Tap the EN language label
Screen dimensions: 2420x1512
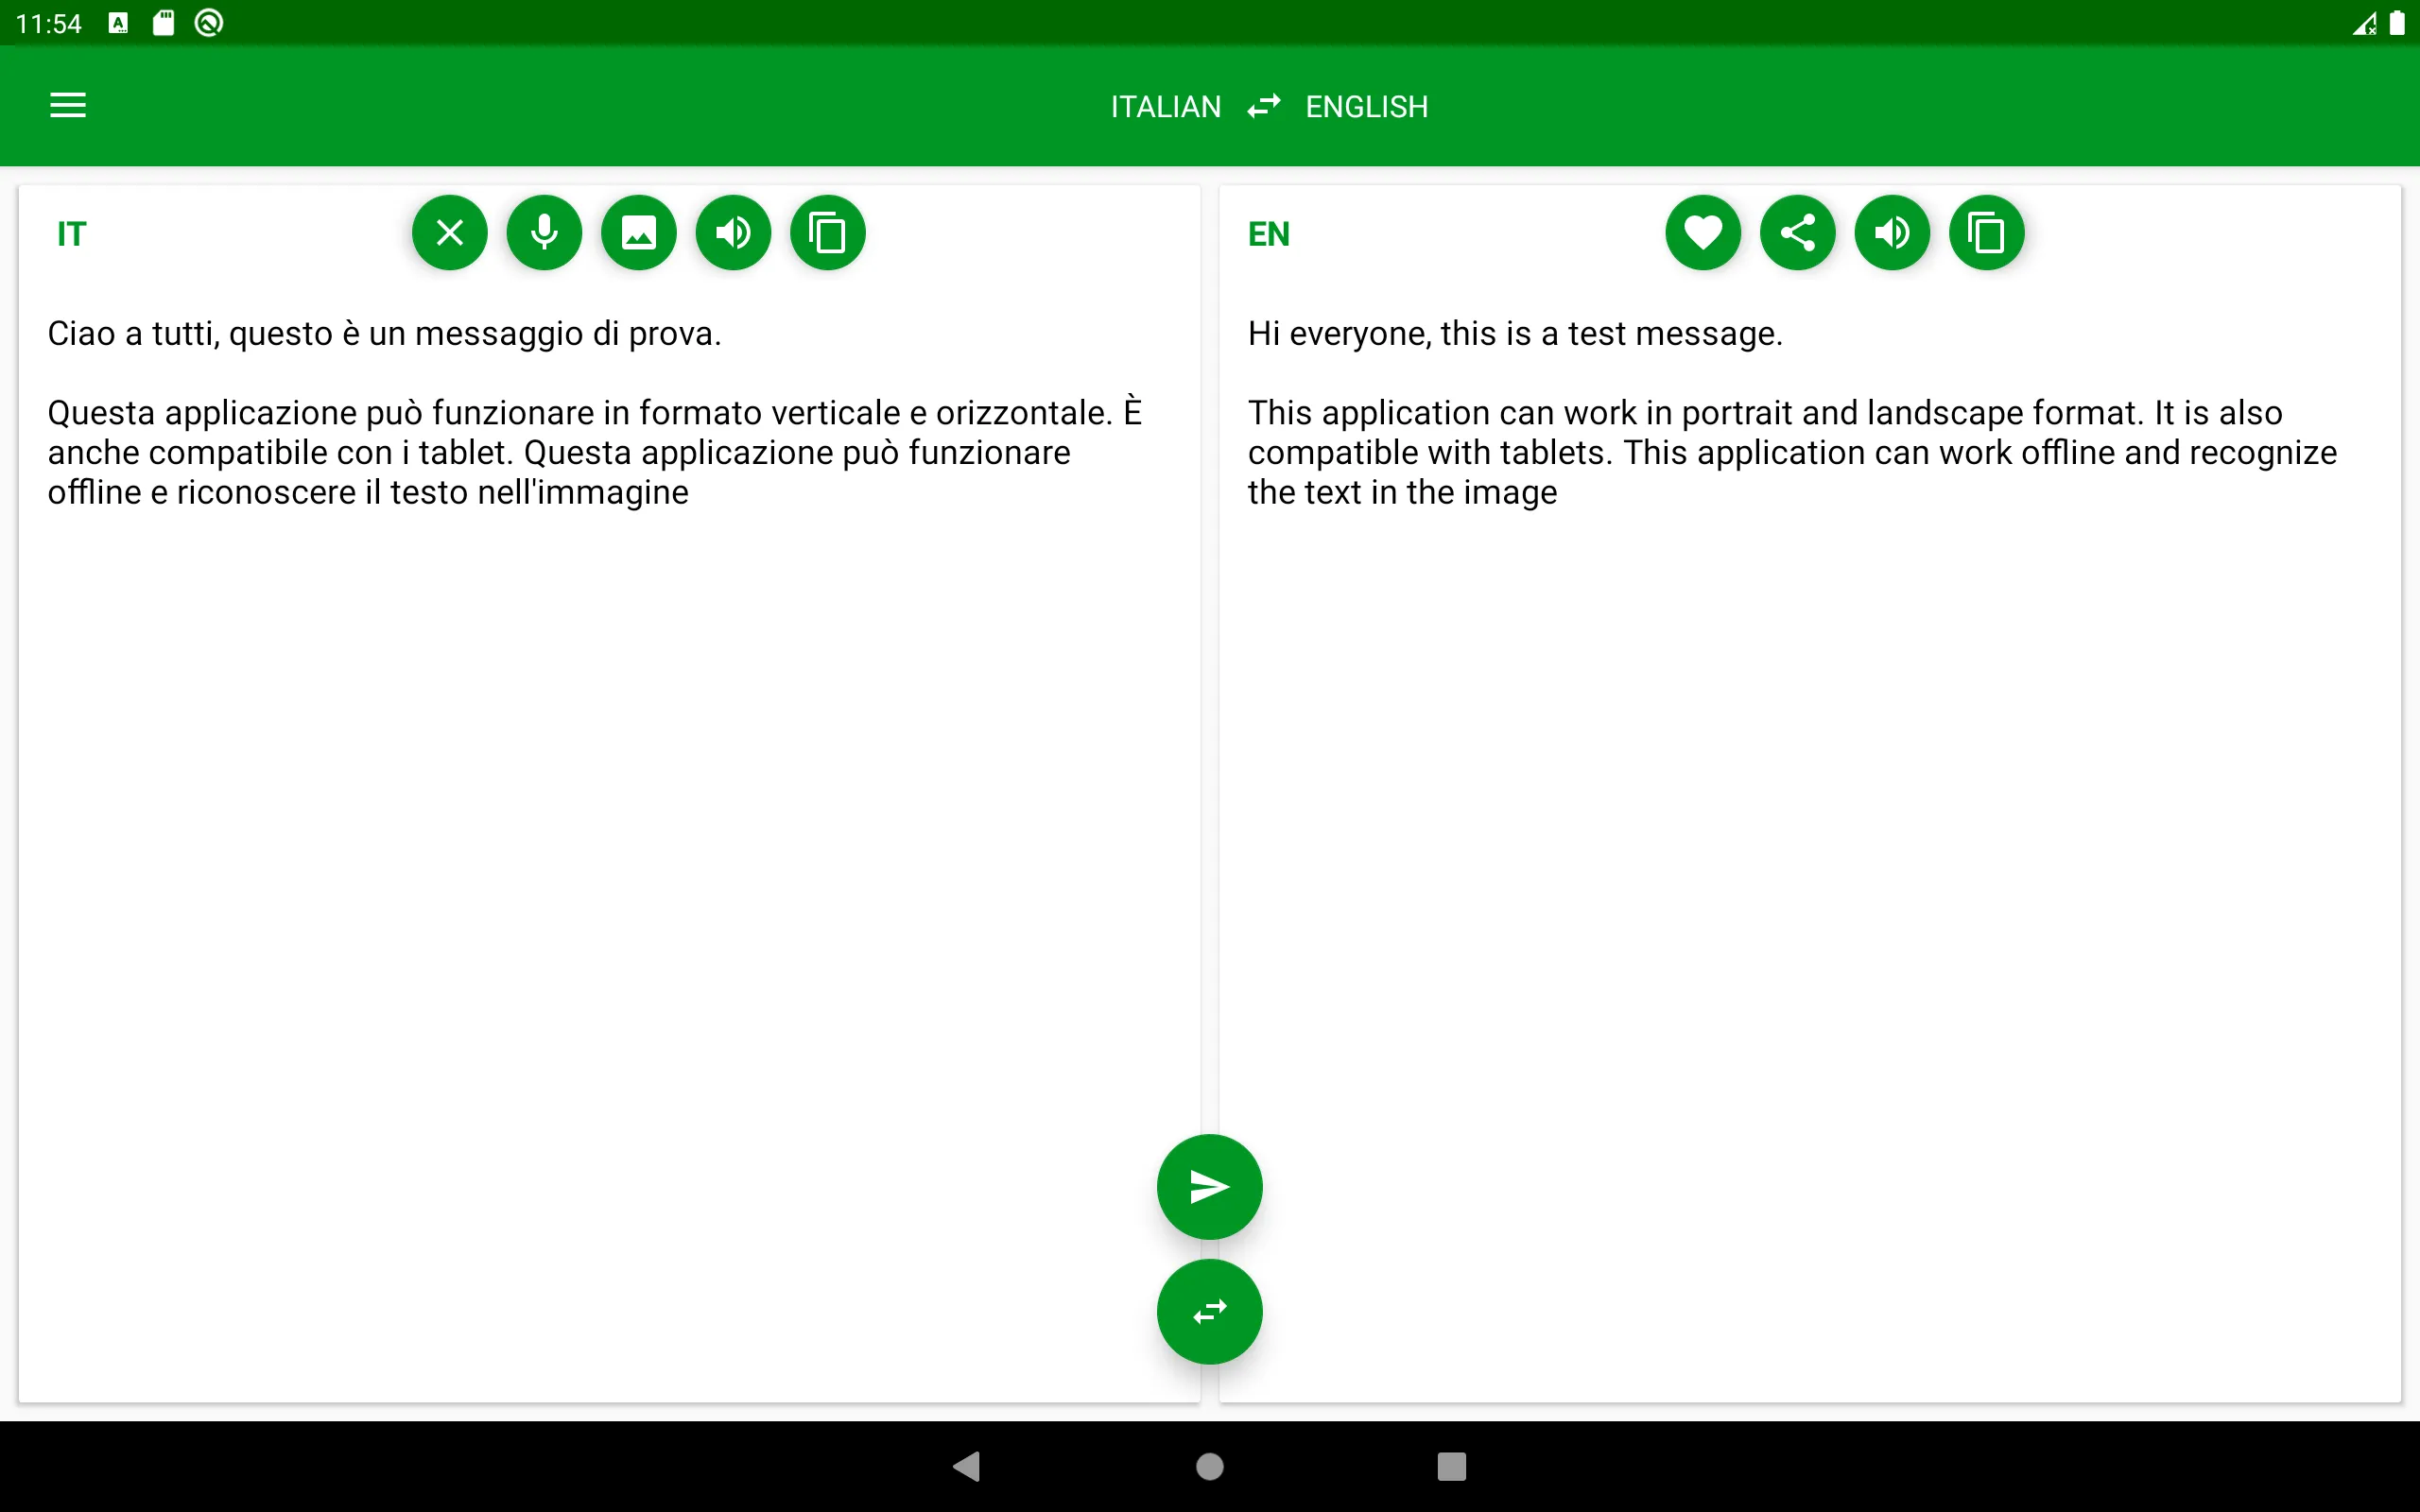1268,234
